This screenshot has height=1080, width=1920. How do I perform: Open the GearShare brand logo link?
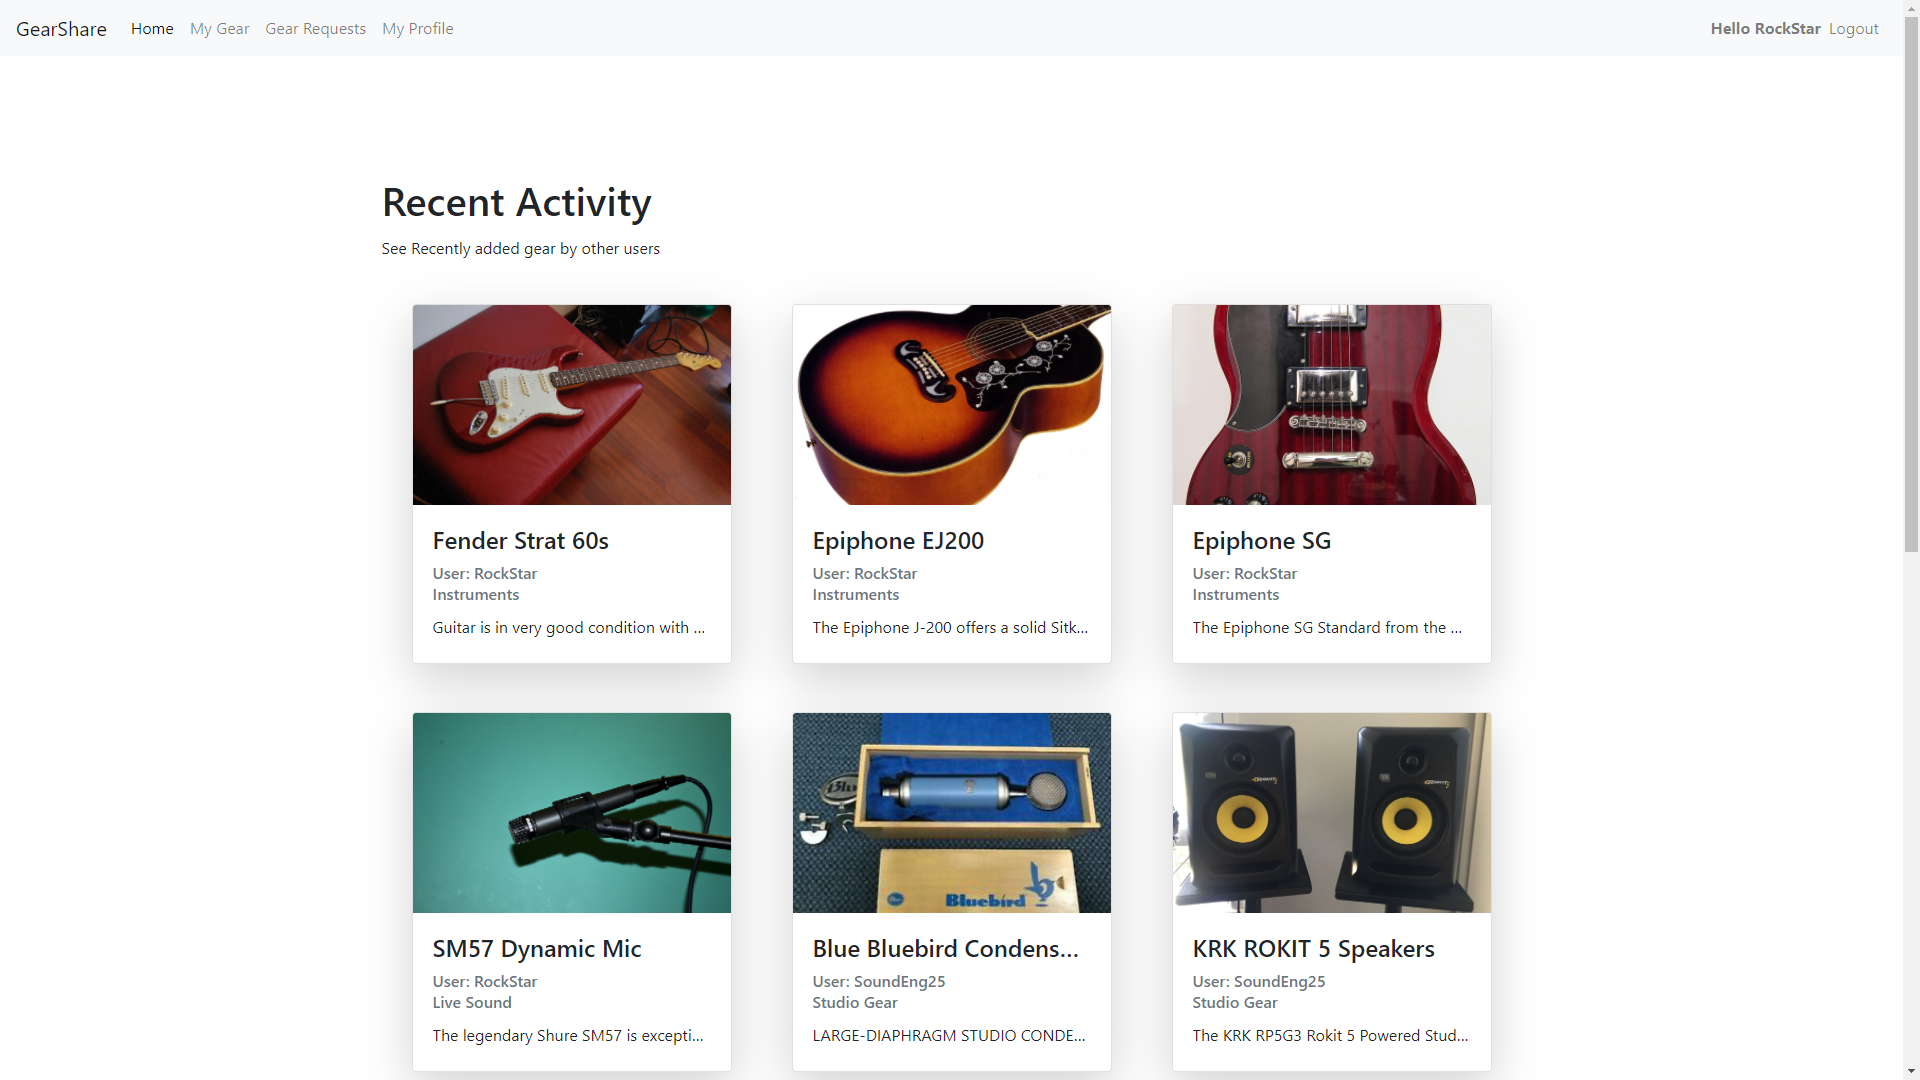[x=61, y=29]
